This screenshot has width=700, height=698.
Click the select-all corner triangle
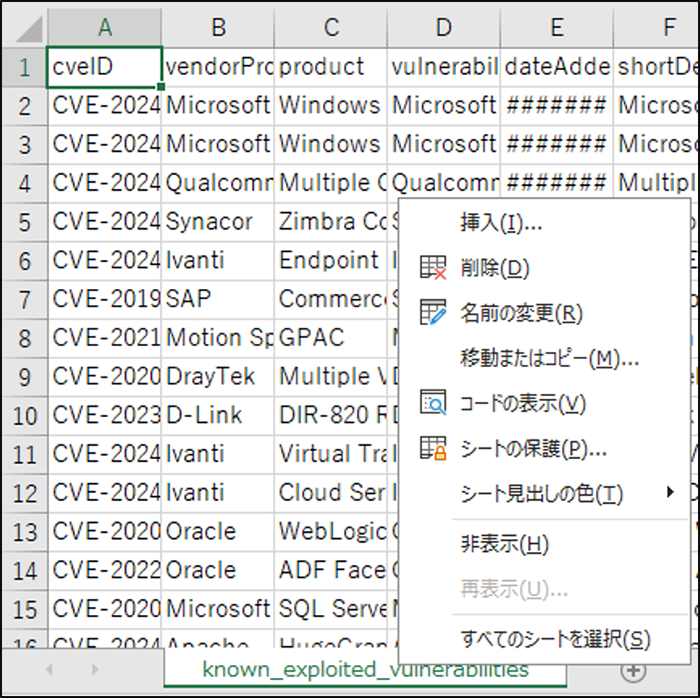pos(29,29)
